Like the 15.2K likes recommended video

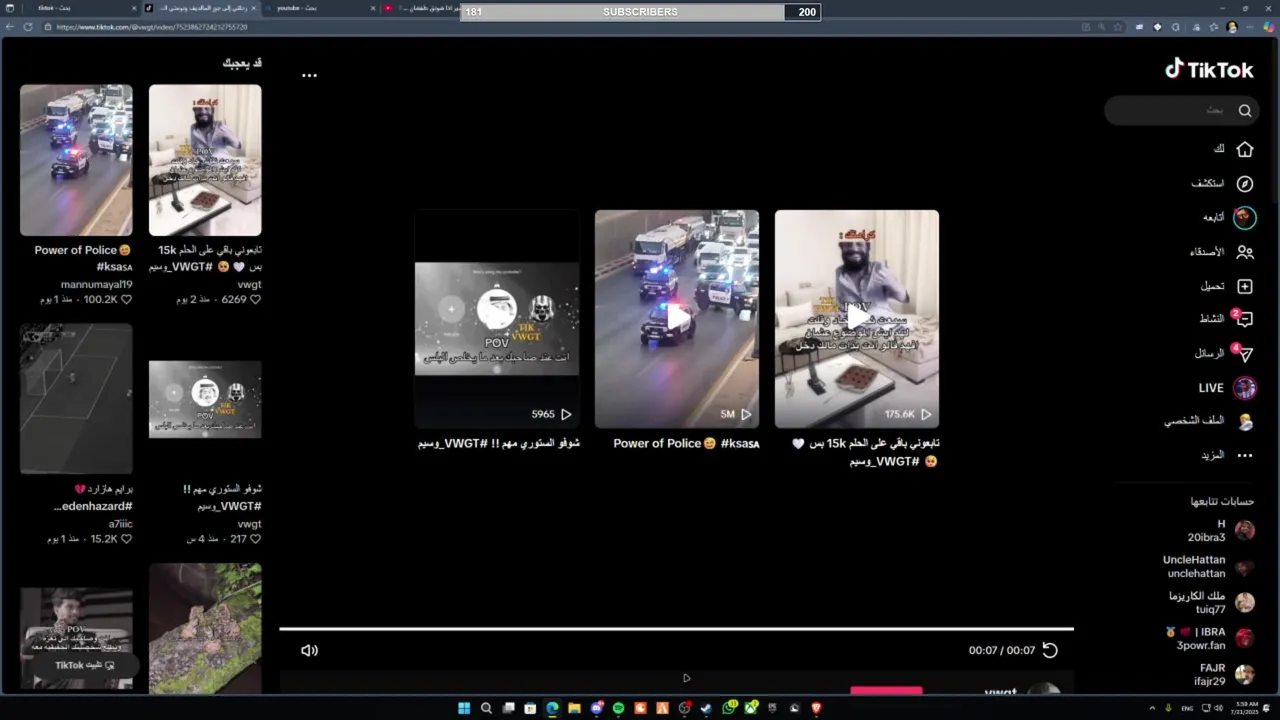pyautogui.click(x=126, y=538)
